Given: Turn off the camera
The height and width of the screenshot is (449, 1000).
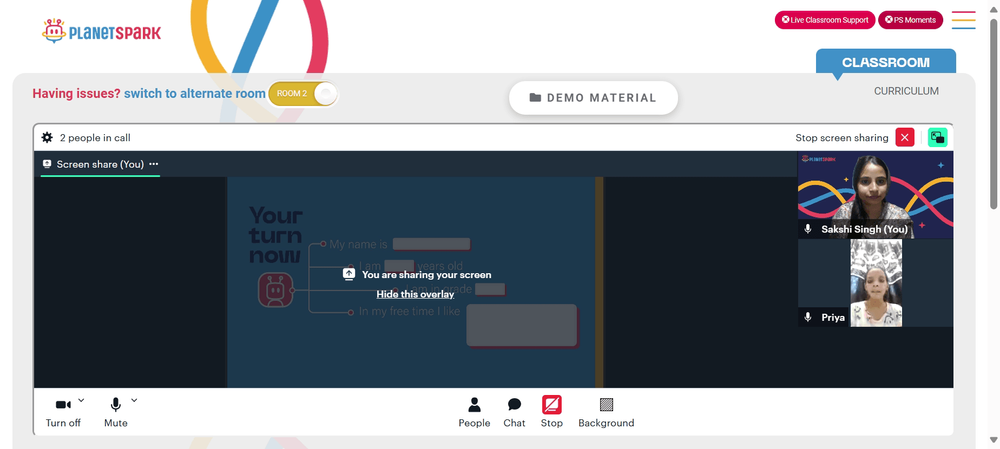Looking at the screenshot, I should click(x=63, y=412).
